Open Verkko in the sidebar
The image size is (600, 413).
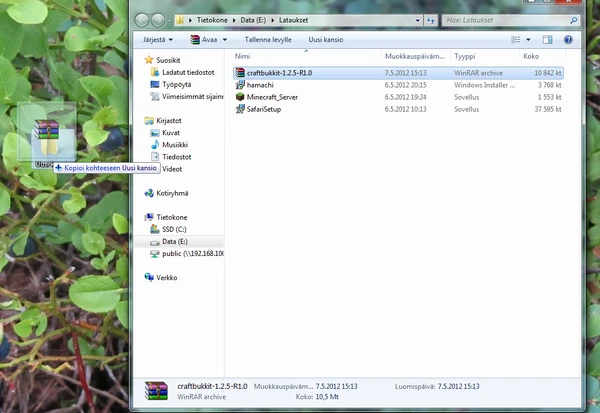click(x=166, y=278)
